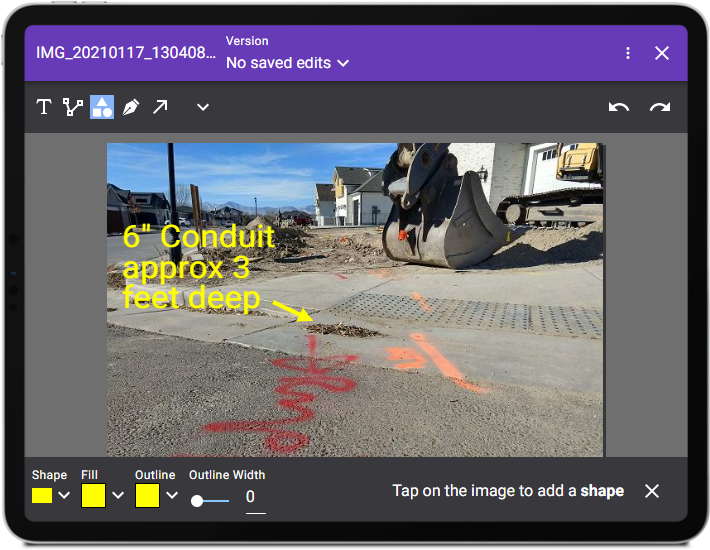Select the polyline path tool
The height and width of the screenshot is (550, 710).
[x=73, y=107]
